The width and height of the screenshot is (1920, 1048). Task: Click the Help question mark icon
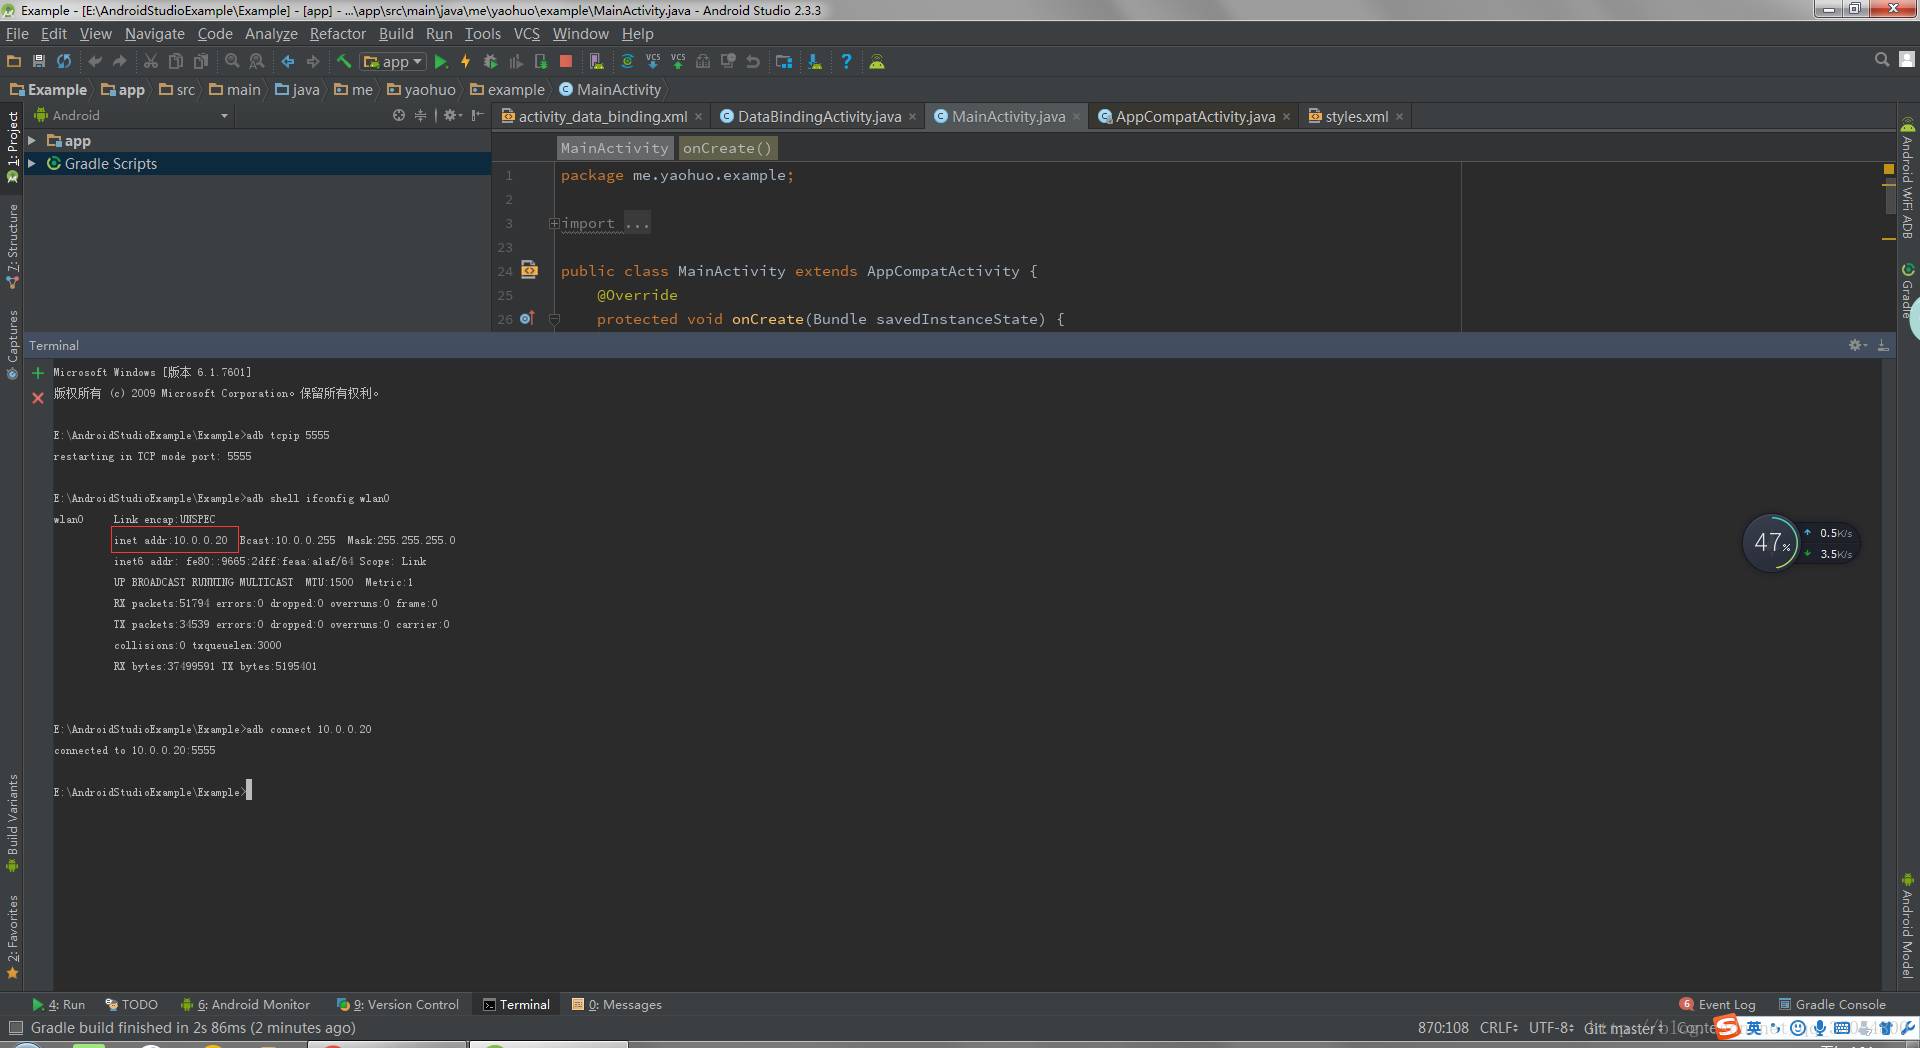846,62
